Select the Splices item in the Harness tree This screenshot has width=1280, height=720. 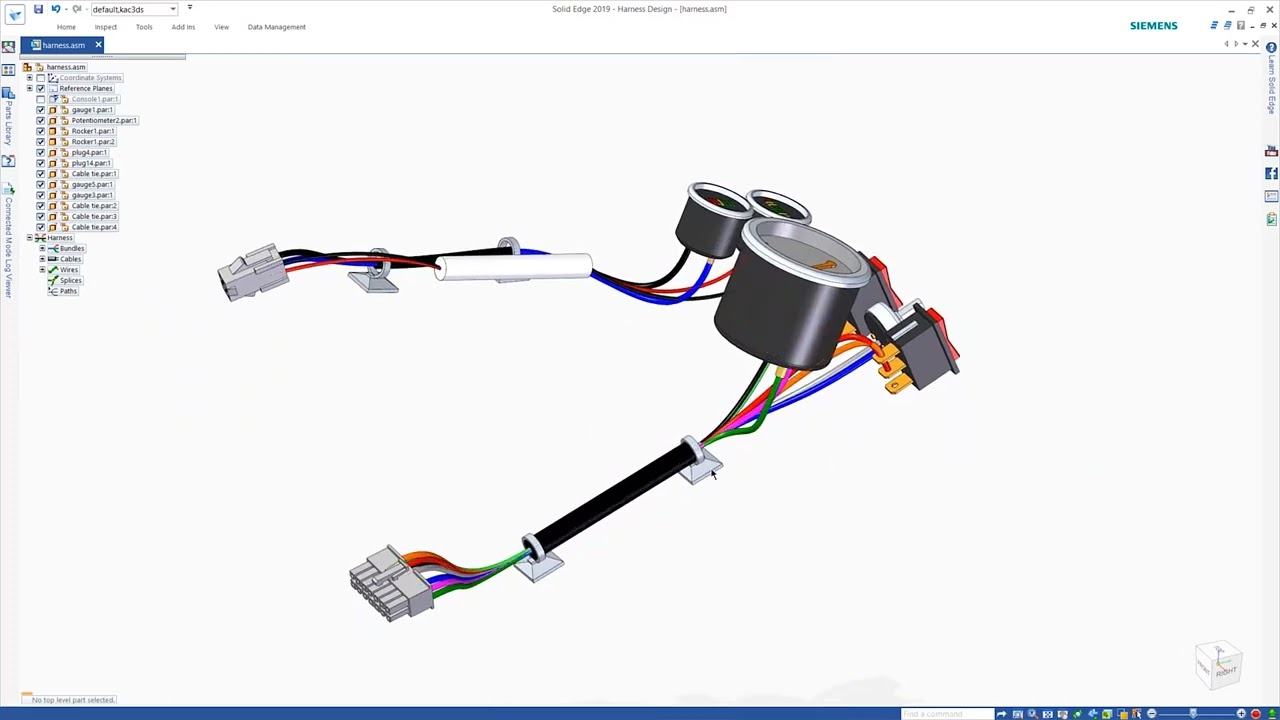pos(70,280)
